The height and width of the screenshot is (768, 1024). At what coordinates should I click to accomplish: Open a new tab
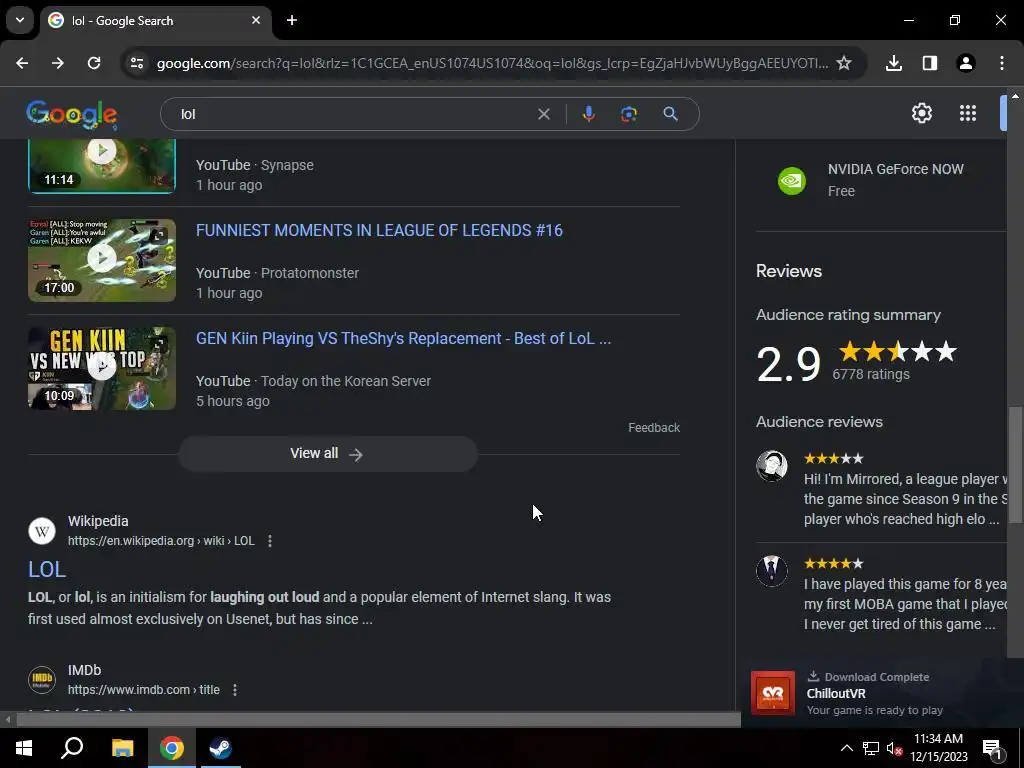point(292,20)
